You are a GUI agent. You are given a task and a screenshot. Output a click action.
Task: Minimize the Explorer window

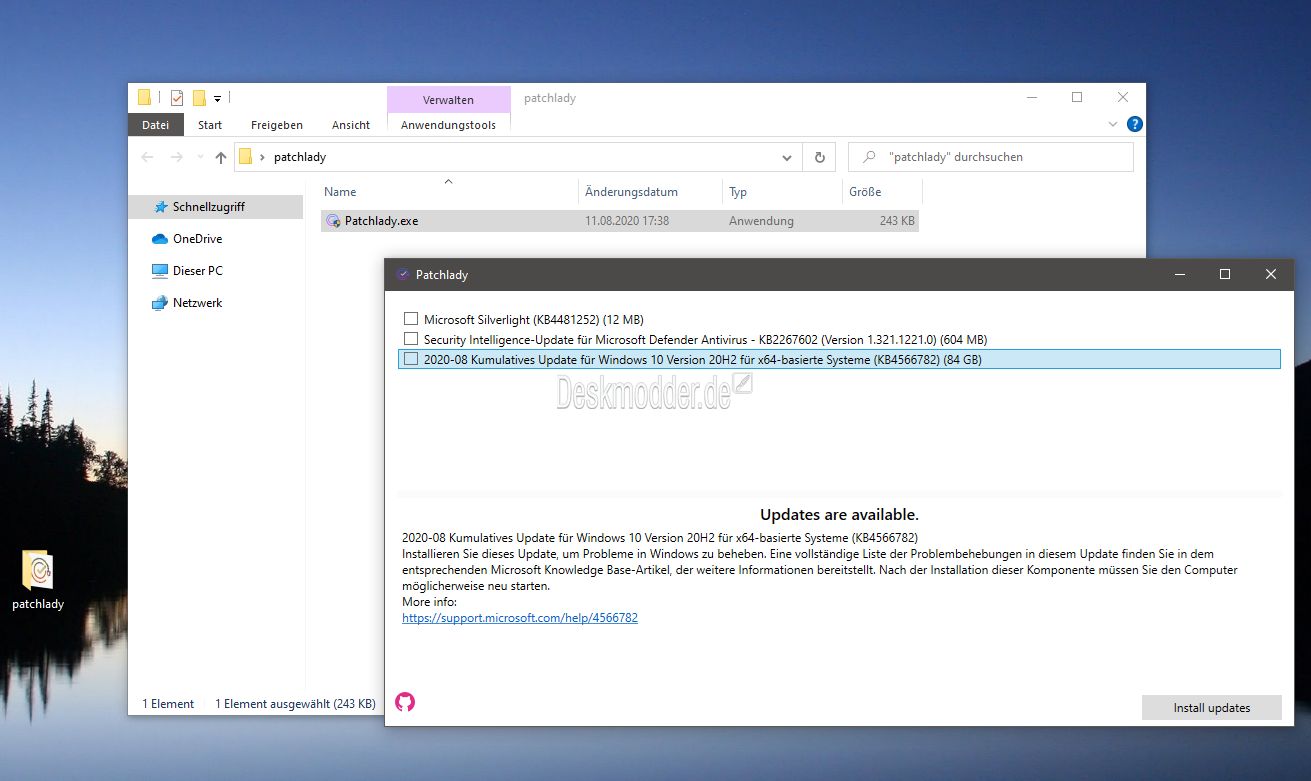[1031, 98]
